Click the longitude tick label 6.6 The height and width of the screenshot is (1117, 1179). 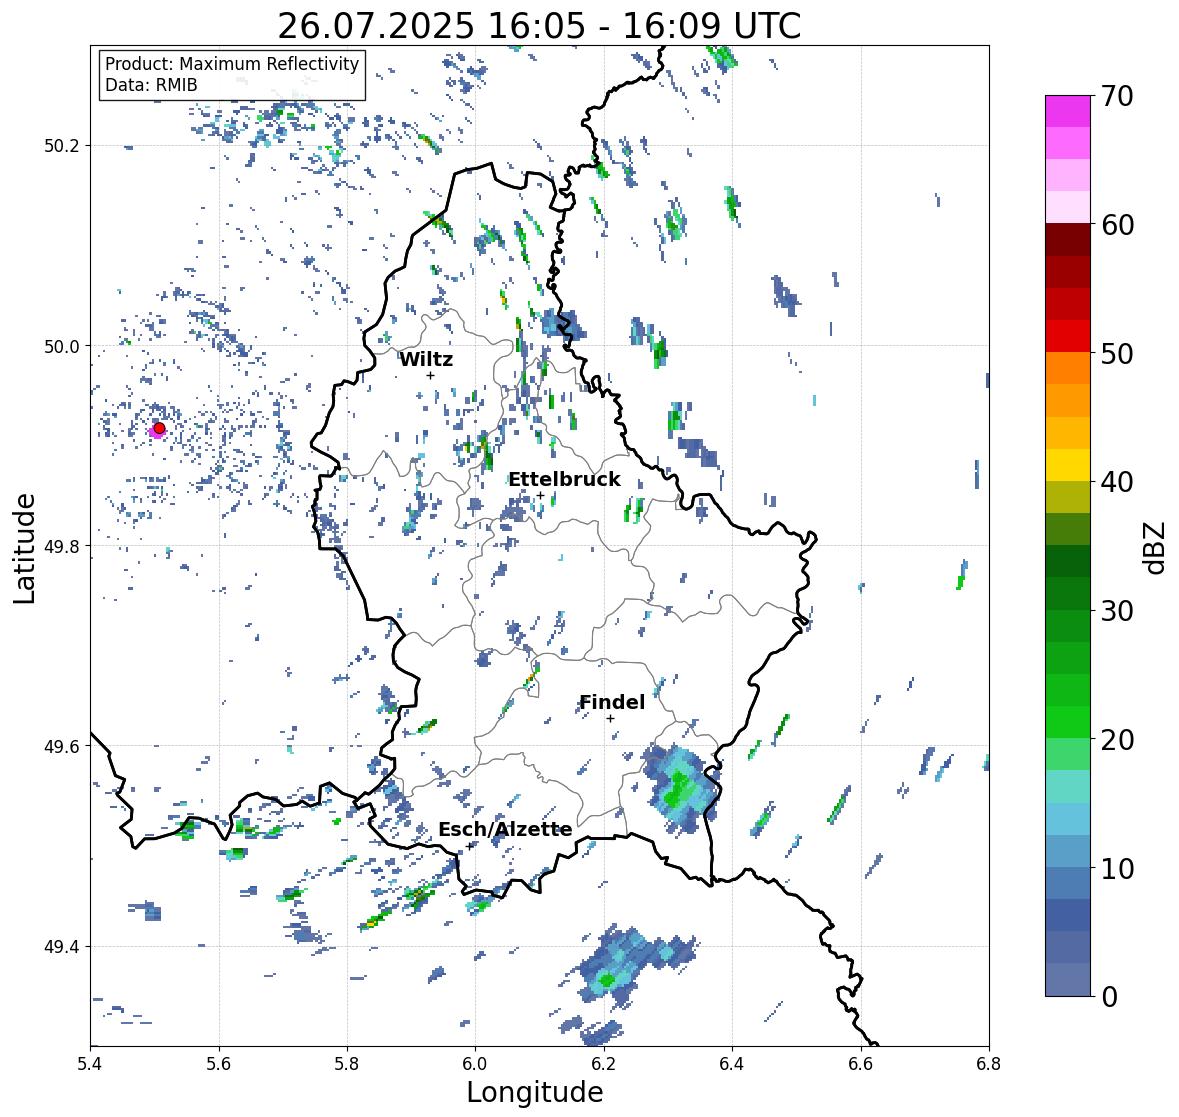tap(861, 1064)
